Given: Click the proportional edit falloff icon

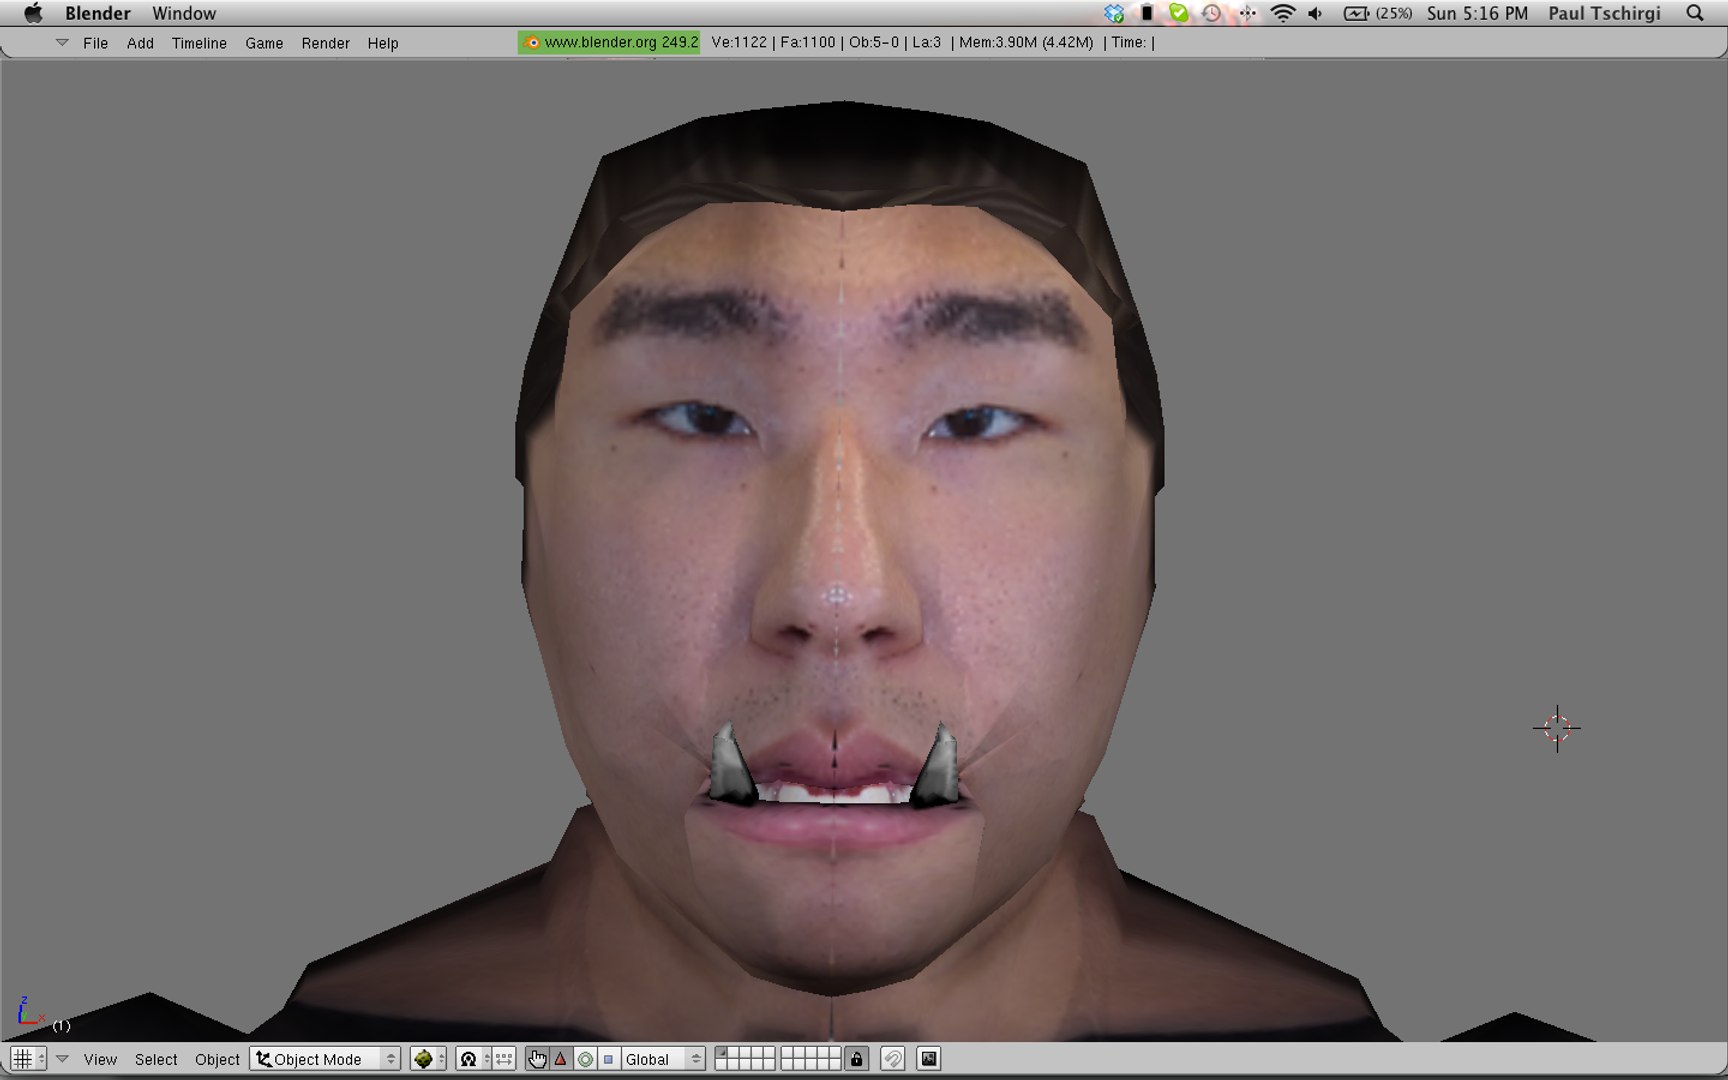Looking at the screenshot, I should 893,1059.
